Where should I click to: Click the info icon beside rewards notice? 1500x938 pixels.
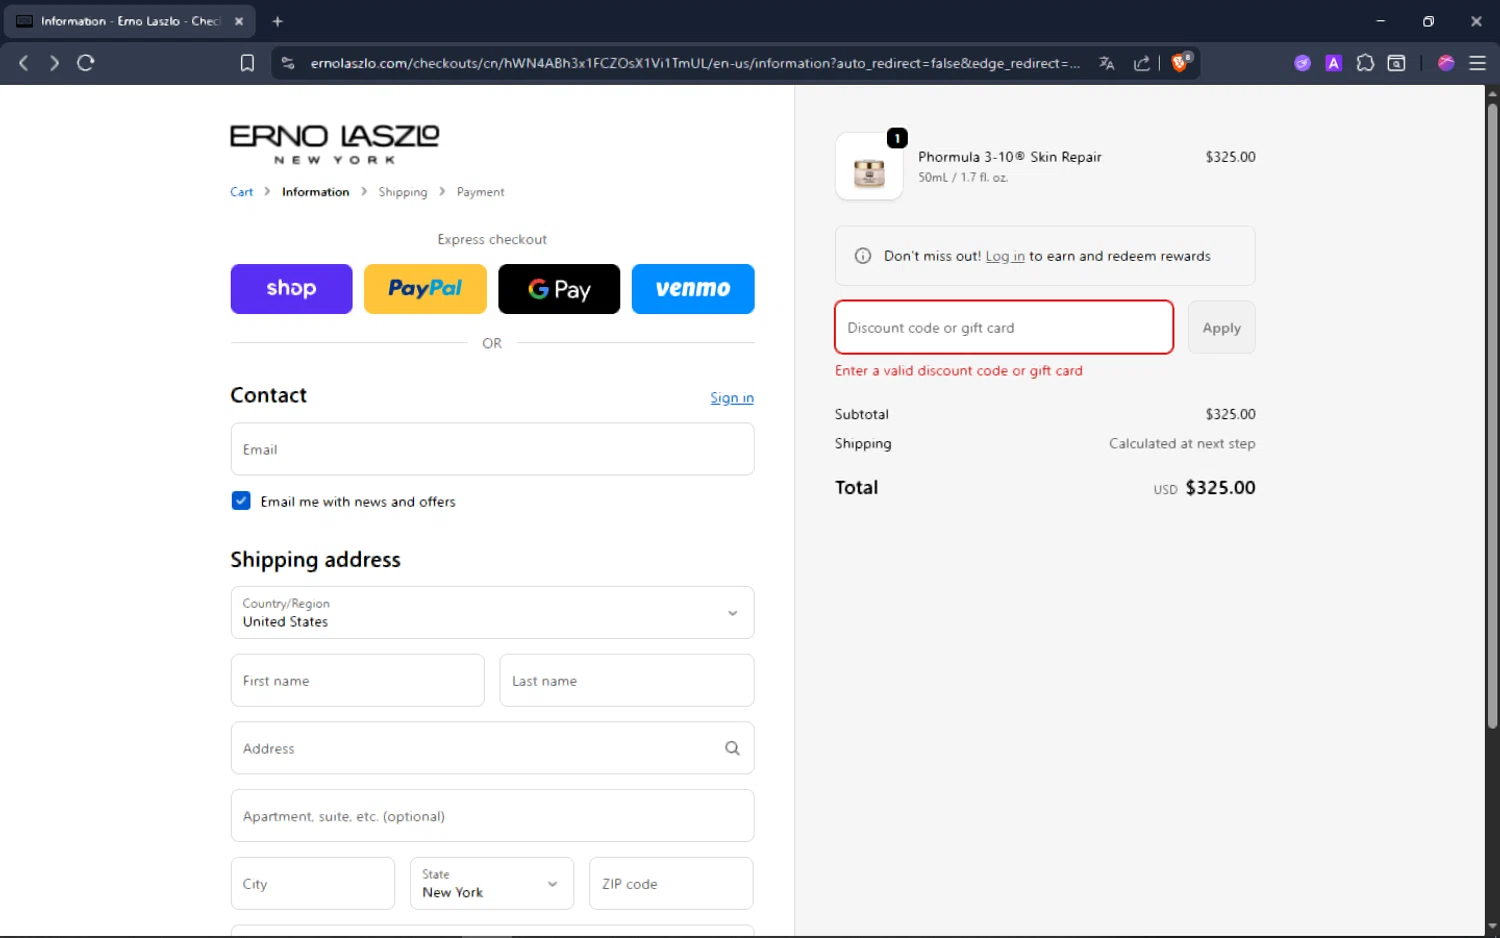coord(863,256)
